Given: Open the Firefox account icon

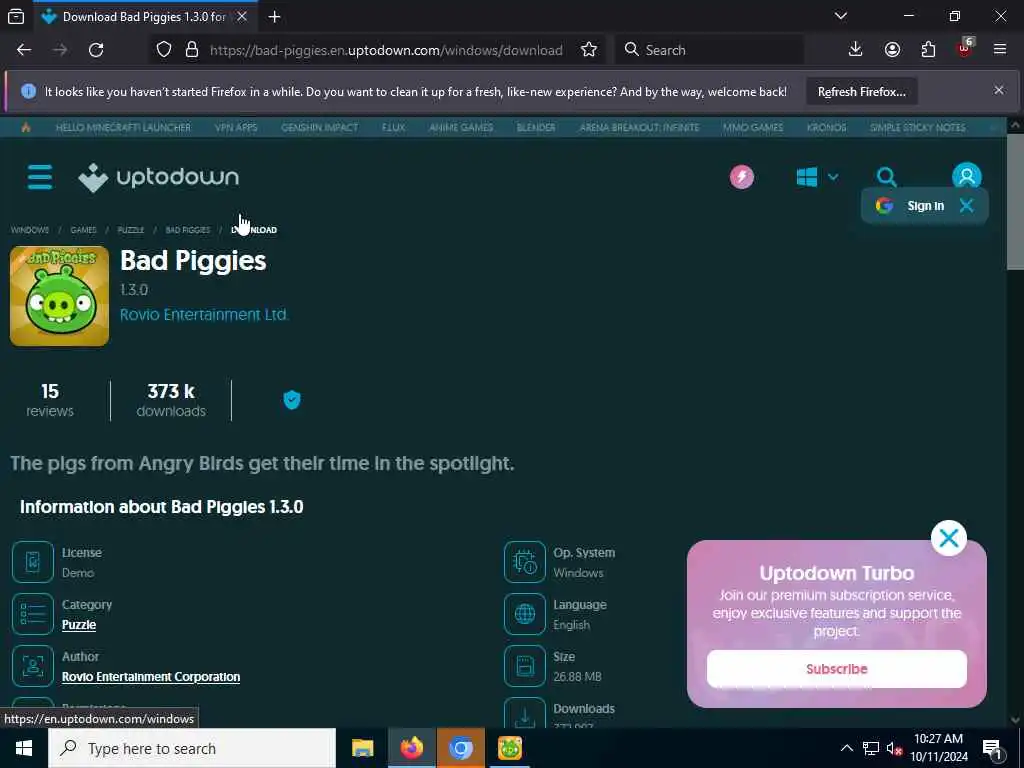Looking at the screenshot, I should 892,50.
